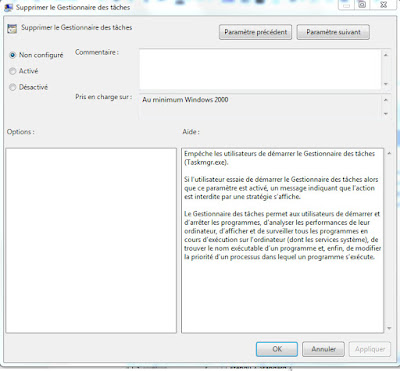Click the Annuler button
The width and height of the screenshot is (400, 371).
323,349
